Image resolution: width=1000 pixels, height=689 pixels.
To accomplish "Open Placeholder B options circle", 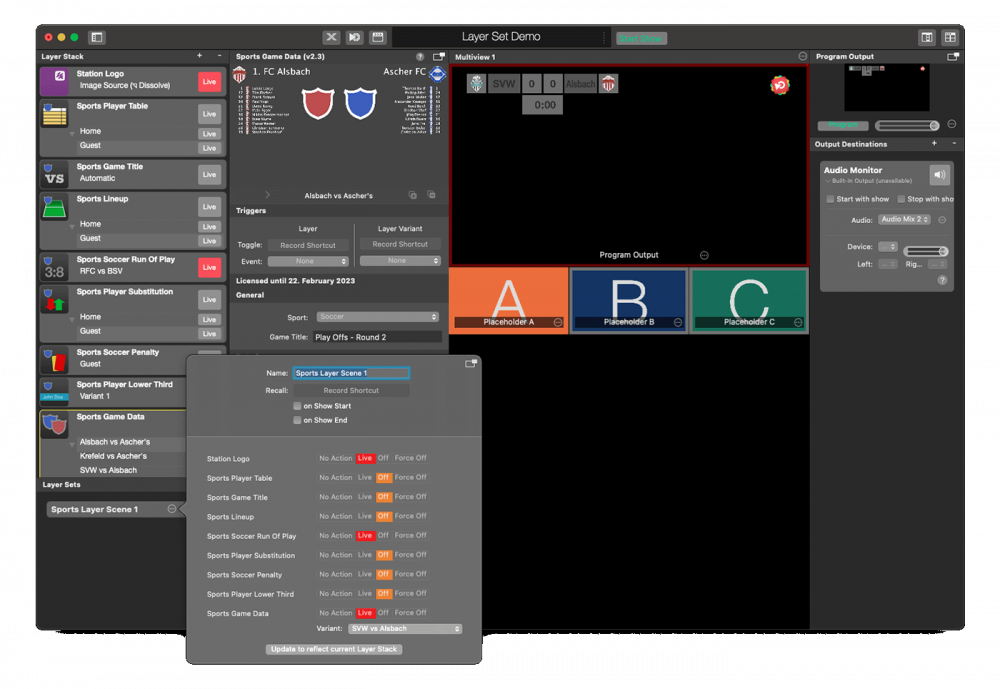I will pyautogui.click(x=678, y=322).
